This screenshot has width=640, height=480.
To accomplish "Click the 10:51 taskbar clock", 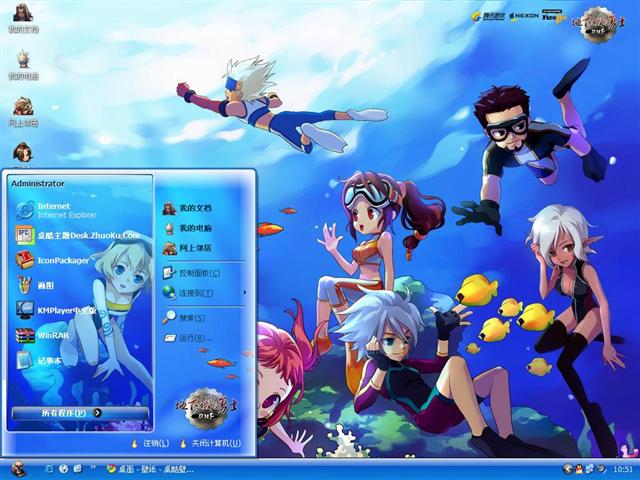I will [623, 469].
